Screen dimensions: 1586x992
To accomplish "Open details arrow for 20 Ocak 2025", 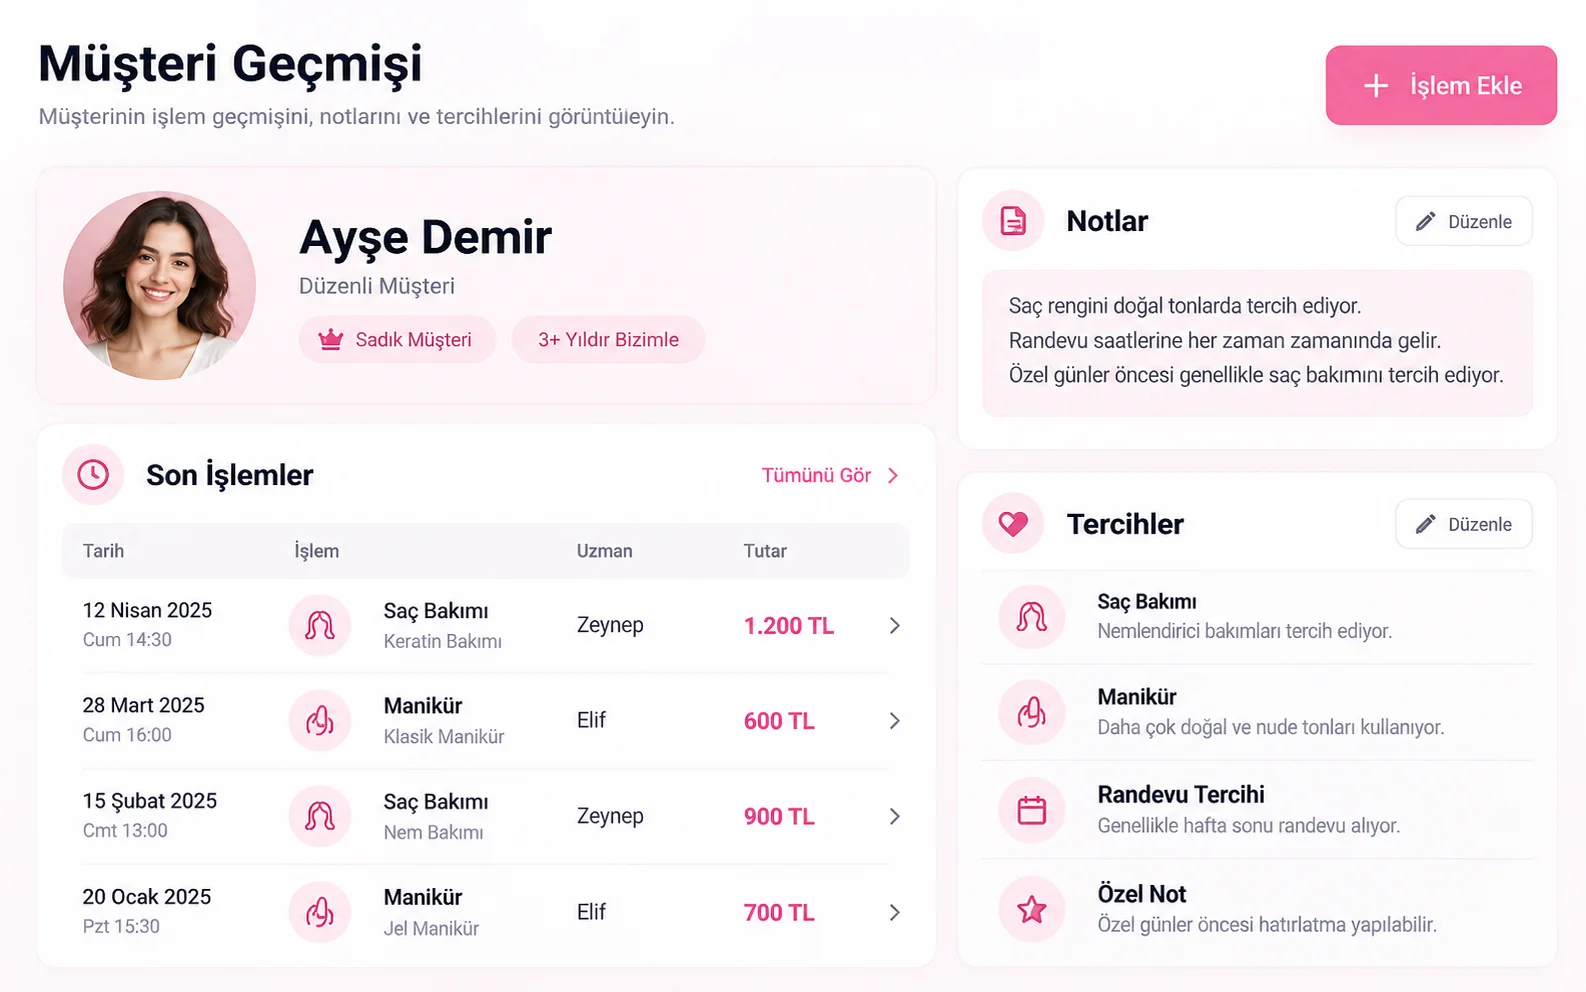I will click(x=895, y=912).
